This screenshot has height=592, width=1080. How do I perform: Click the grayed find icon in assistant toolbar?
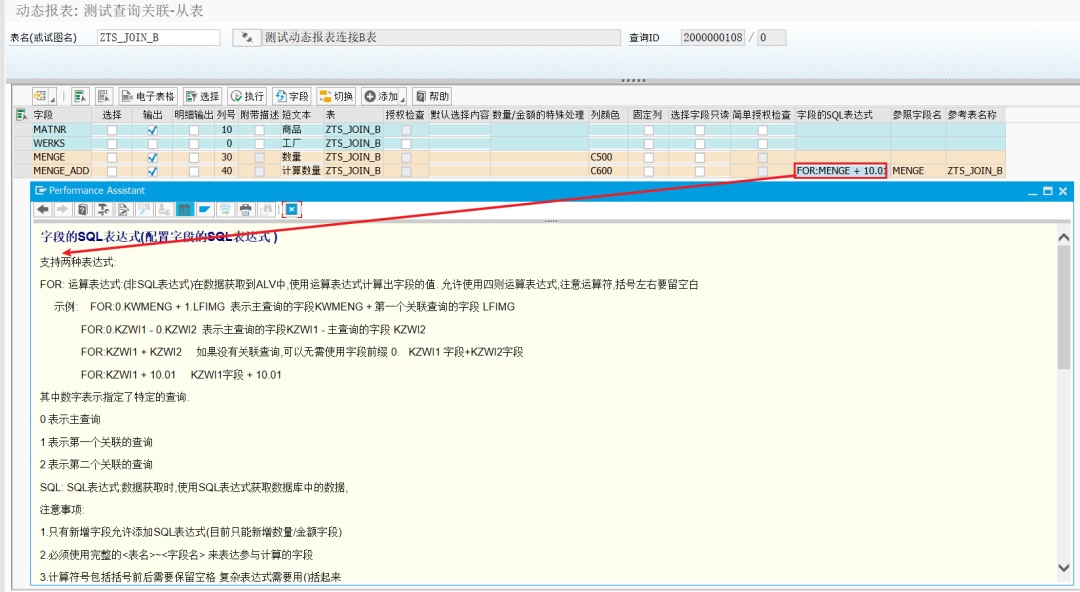[x=266, y=210]
